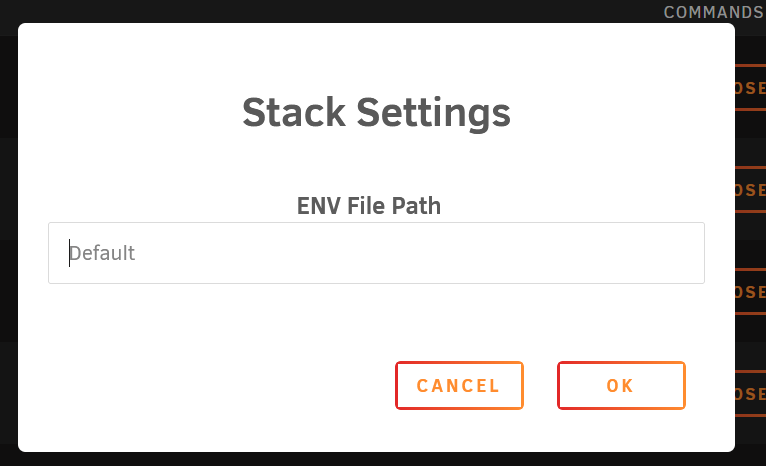Image resolution: width=766 pixels, height=466 pixels.
Task: Click blank space between input field and buttons
Action: pos(376,322)
